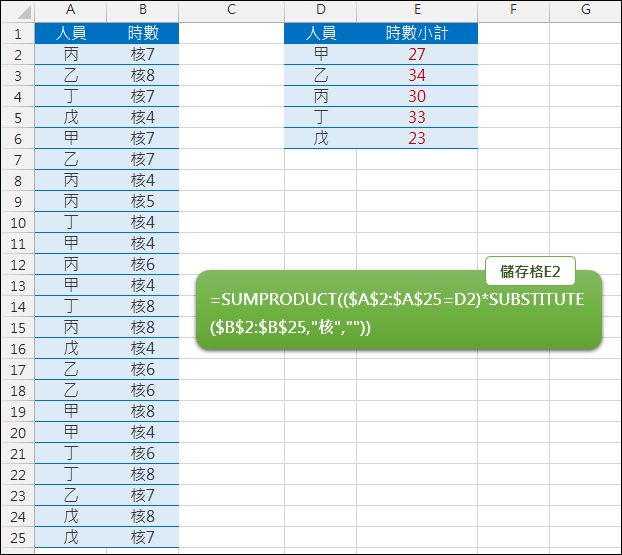Select cell A2 containing 丙
622x555 pixels.
tap(71, 54)
